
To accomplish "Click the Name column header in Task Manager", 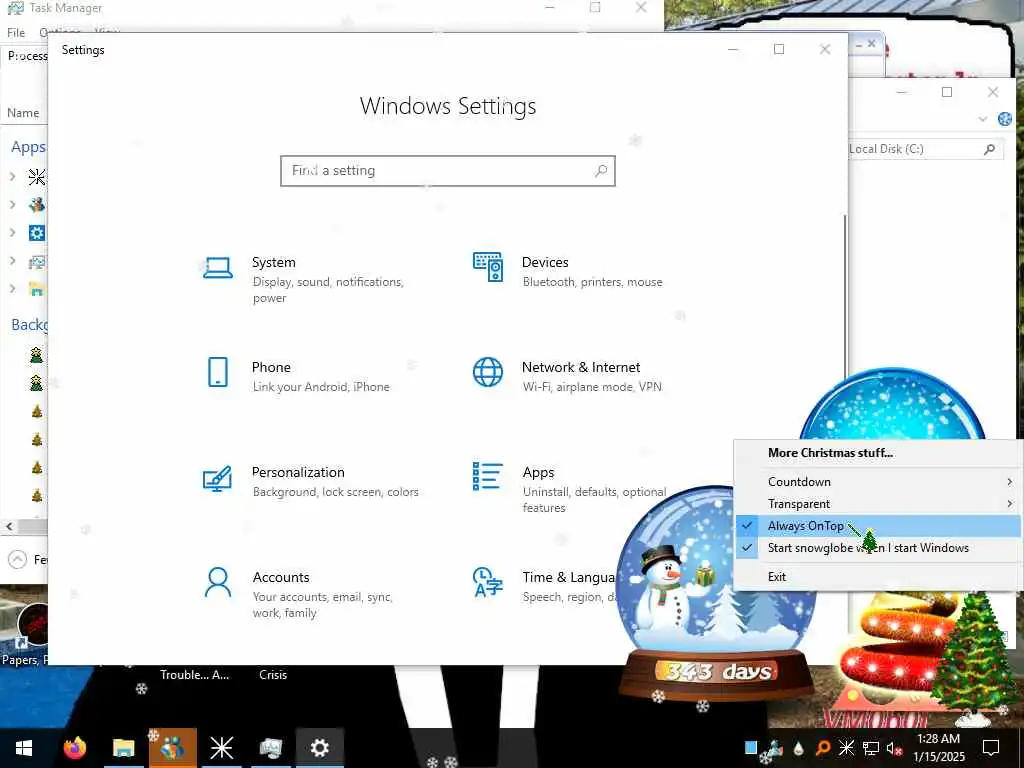I will point(23,113).
